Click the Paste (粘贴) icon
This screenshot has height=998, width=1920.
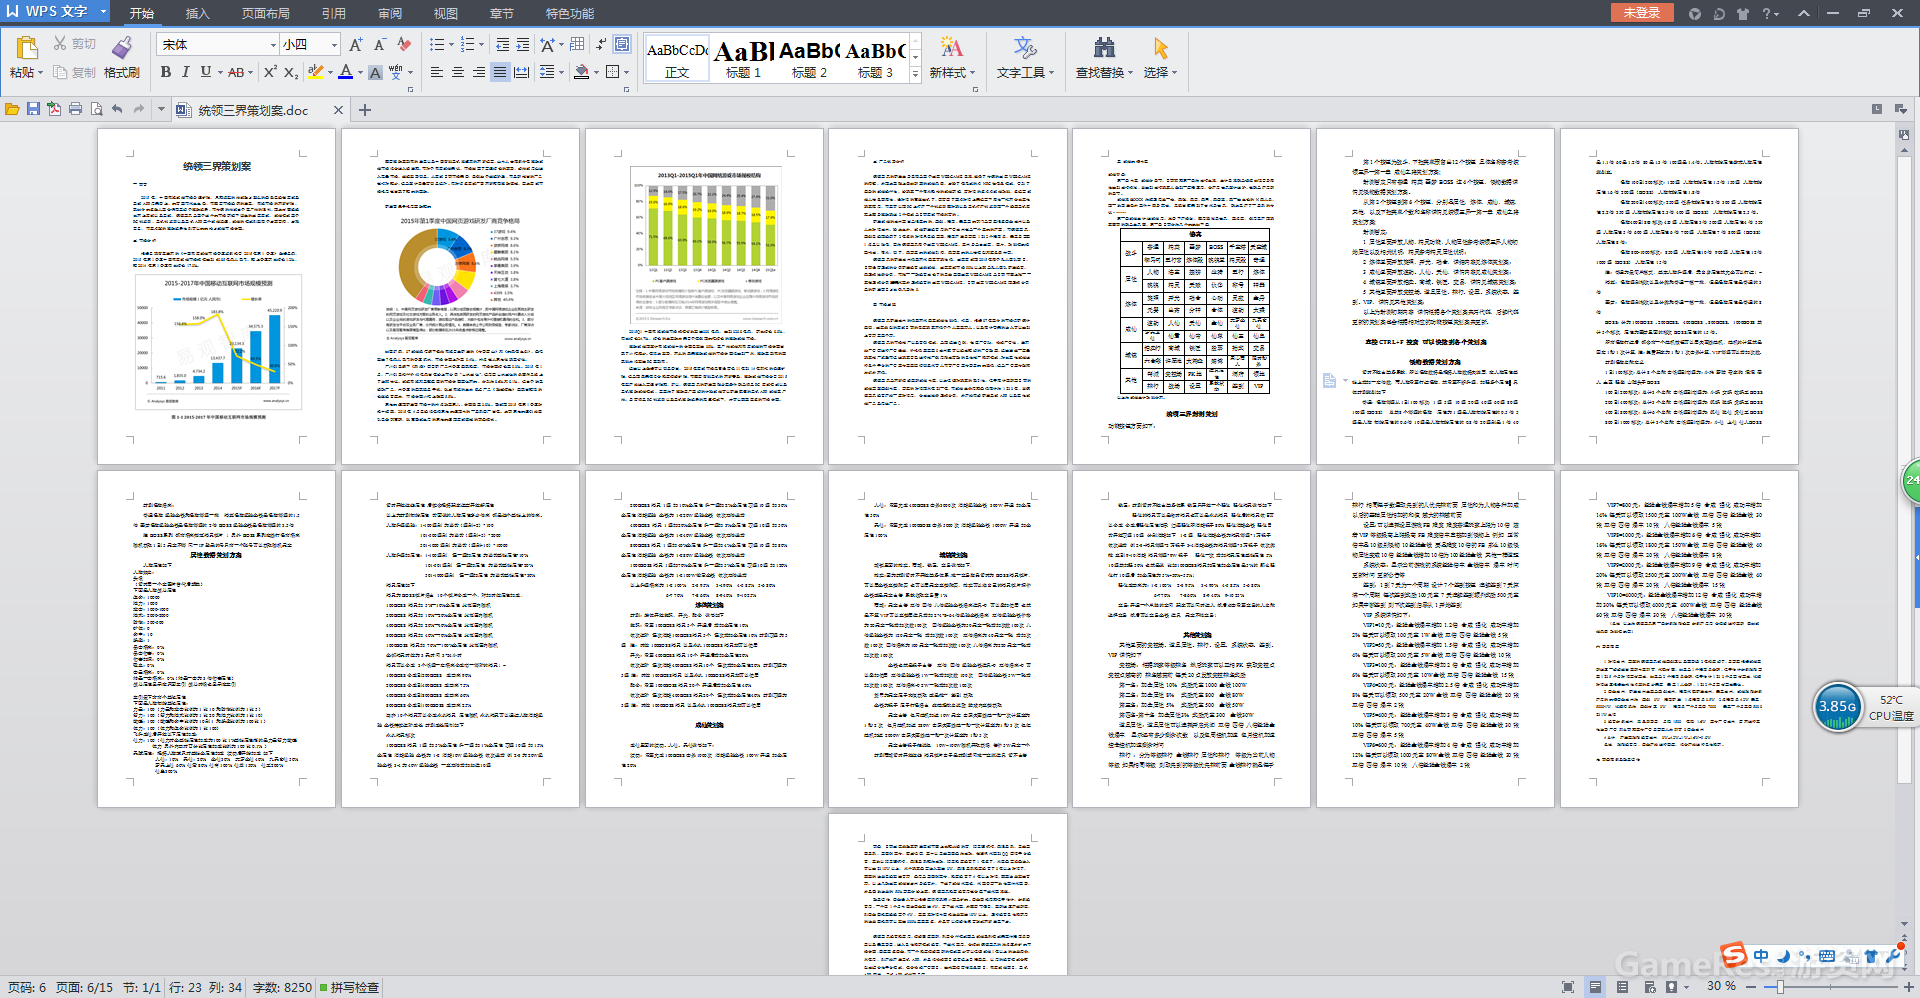click(26, 47)
